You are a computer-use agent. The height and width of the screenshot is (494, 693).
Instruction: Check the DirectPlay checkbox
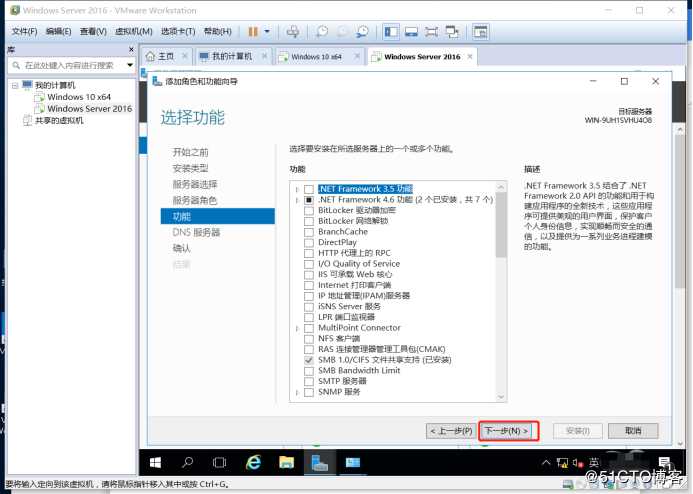click(309, 243)
